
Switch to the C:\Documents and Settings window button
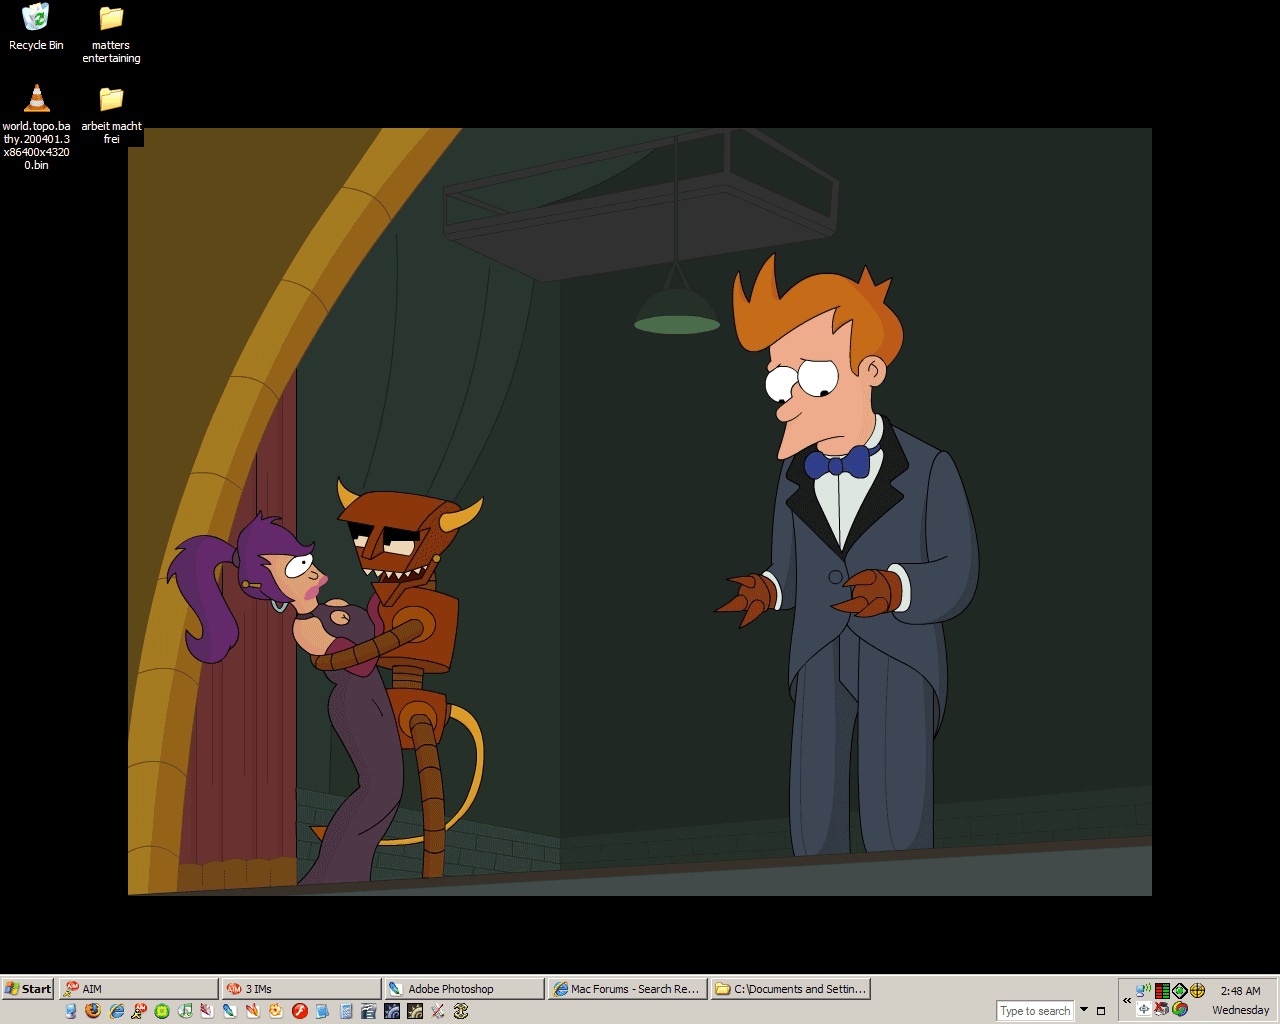pyautogui.click(x=790, y=989)
